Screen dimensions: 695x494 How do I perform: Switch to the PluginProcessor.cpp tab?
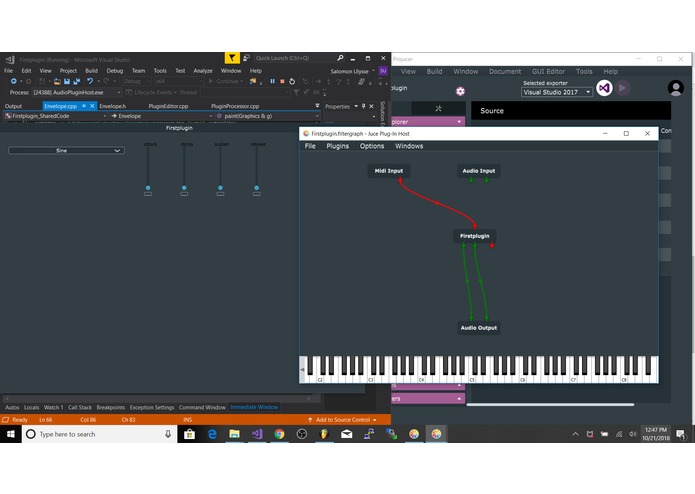pos(235,106)
